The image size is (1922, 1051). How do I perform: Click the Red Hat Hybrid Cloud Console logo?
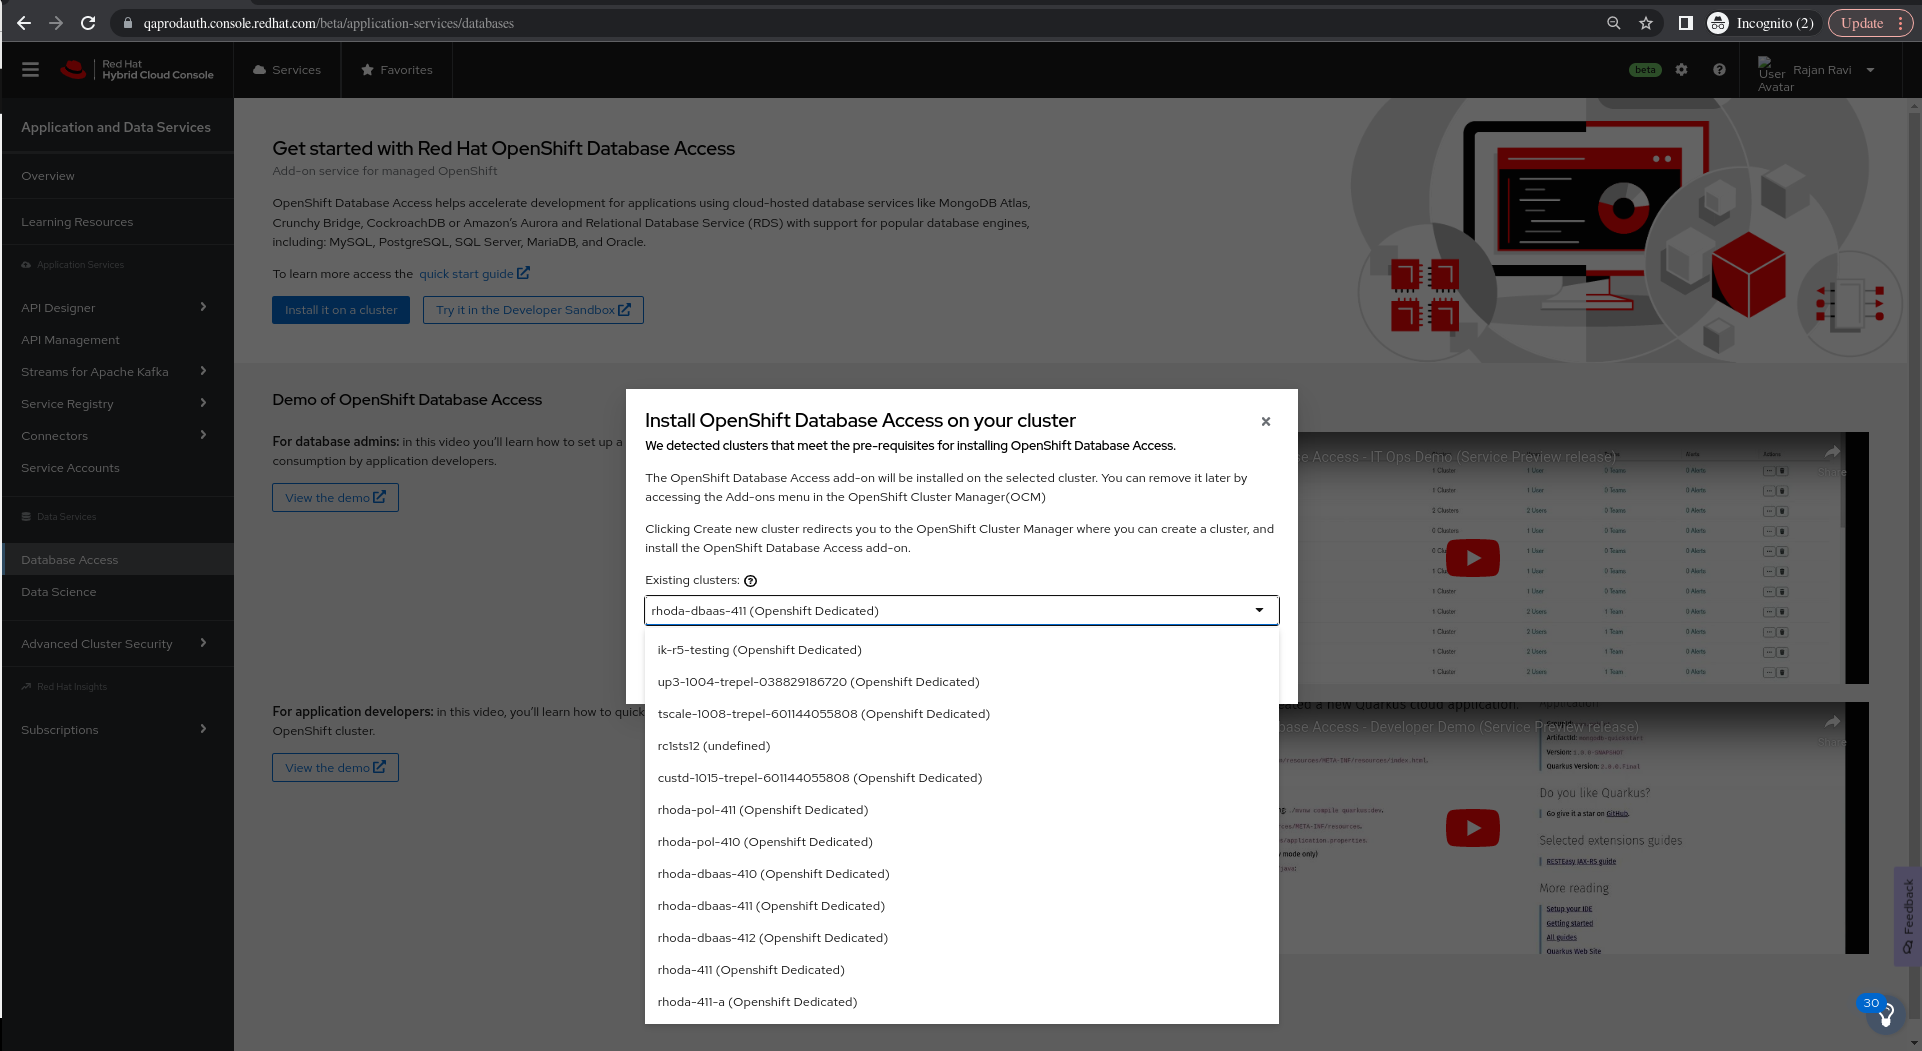(x=137, y=70)
